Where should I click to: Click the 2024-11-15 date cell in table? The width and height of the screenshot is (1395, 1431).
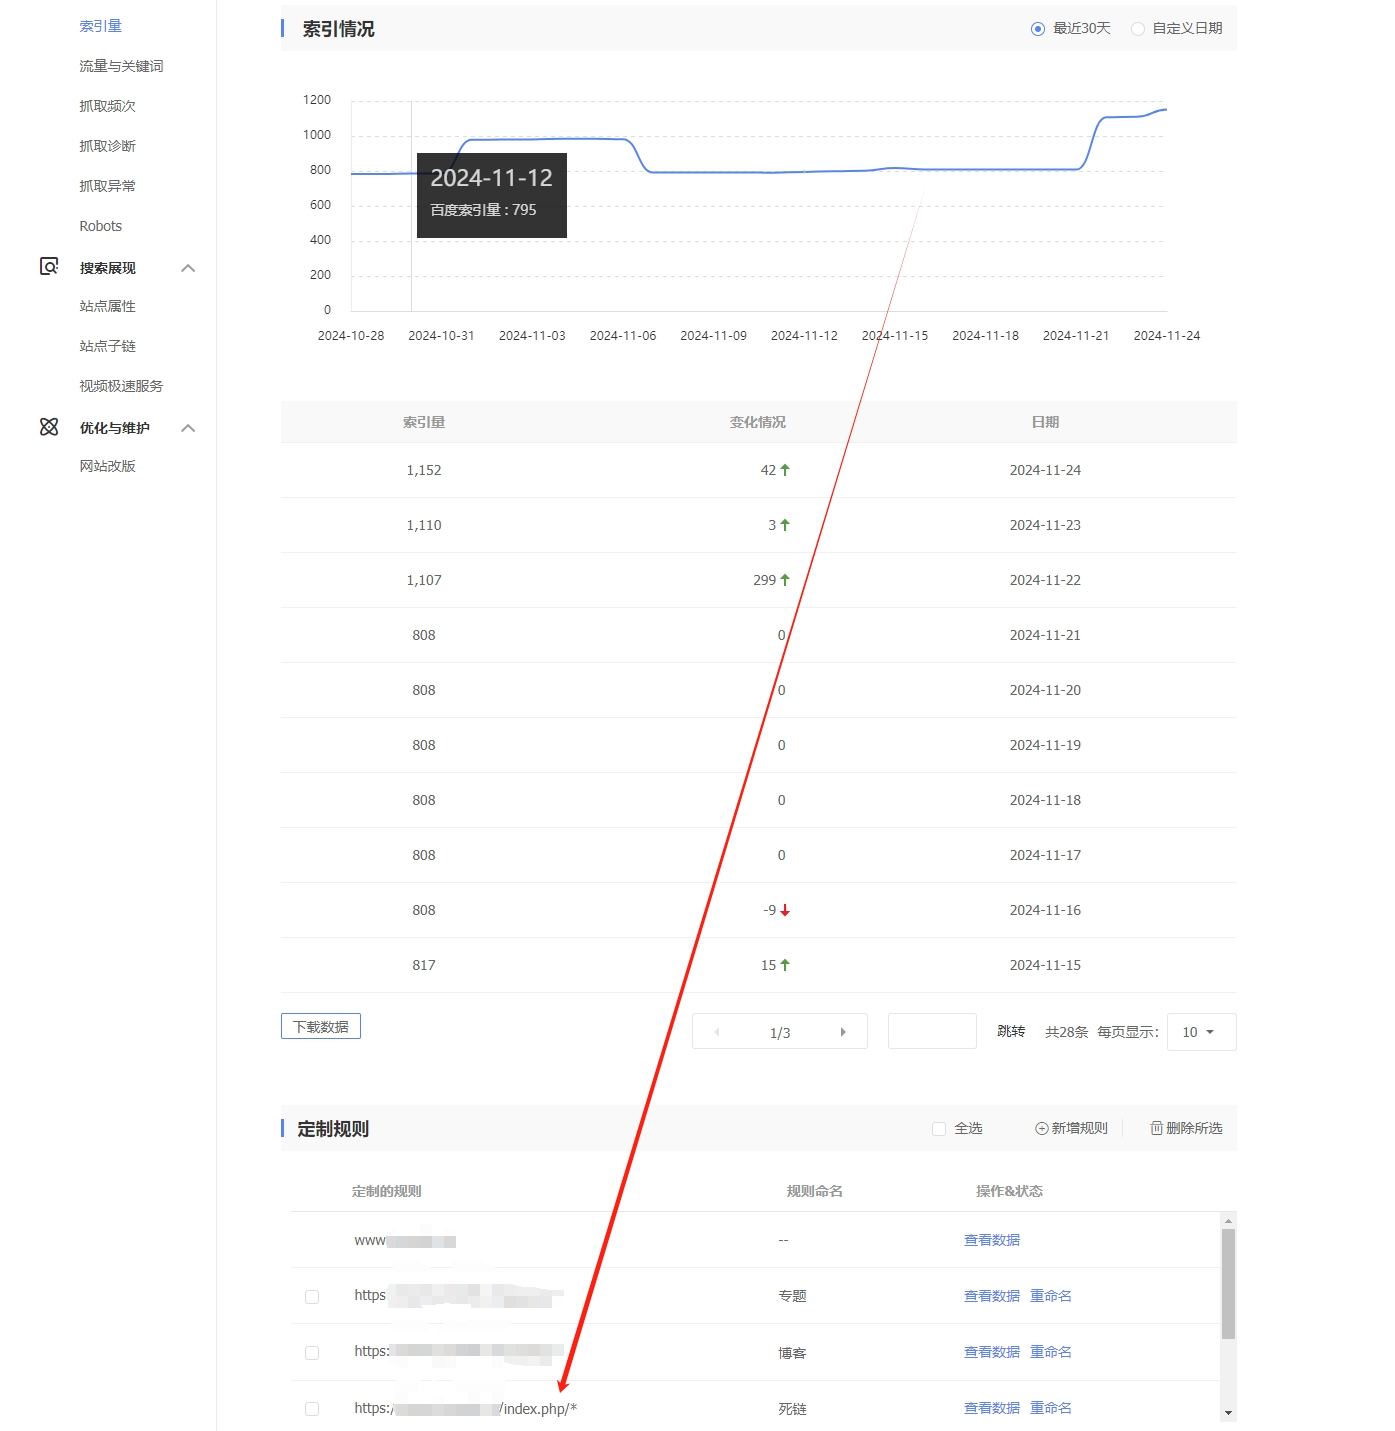pyautogui.click(x=1045, y=965)
